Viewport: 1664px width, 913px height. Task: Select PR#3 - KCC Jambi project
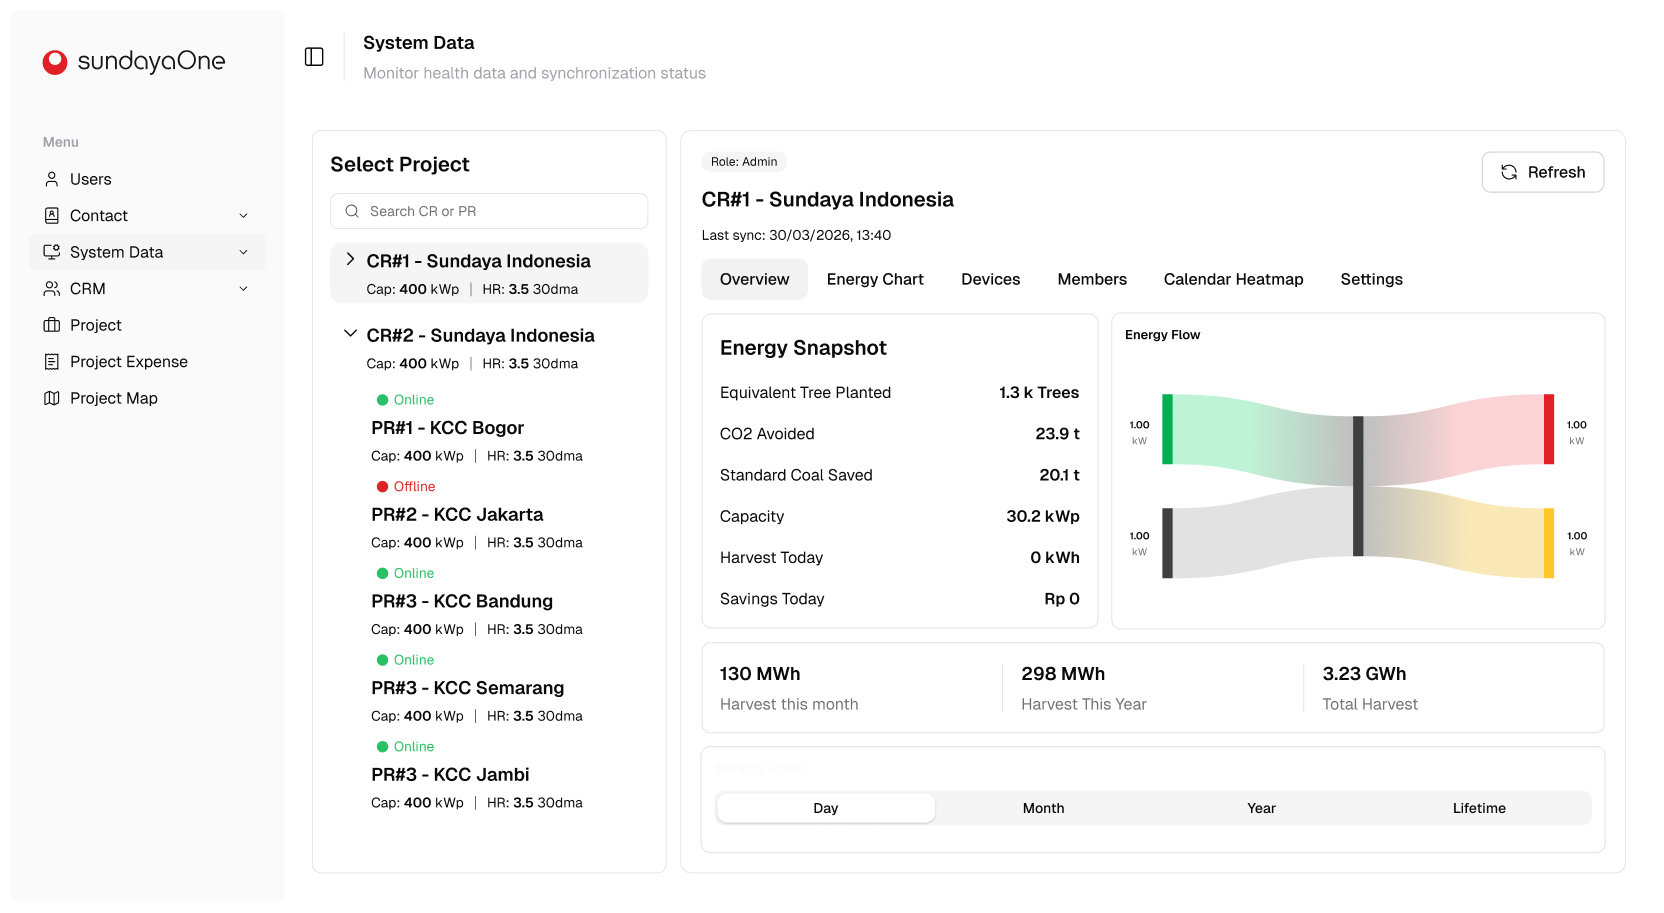pos(450,775)
